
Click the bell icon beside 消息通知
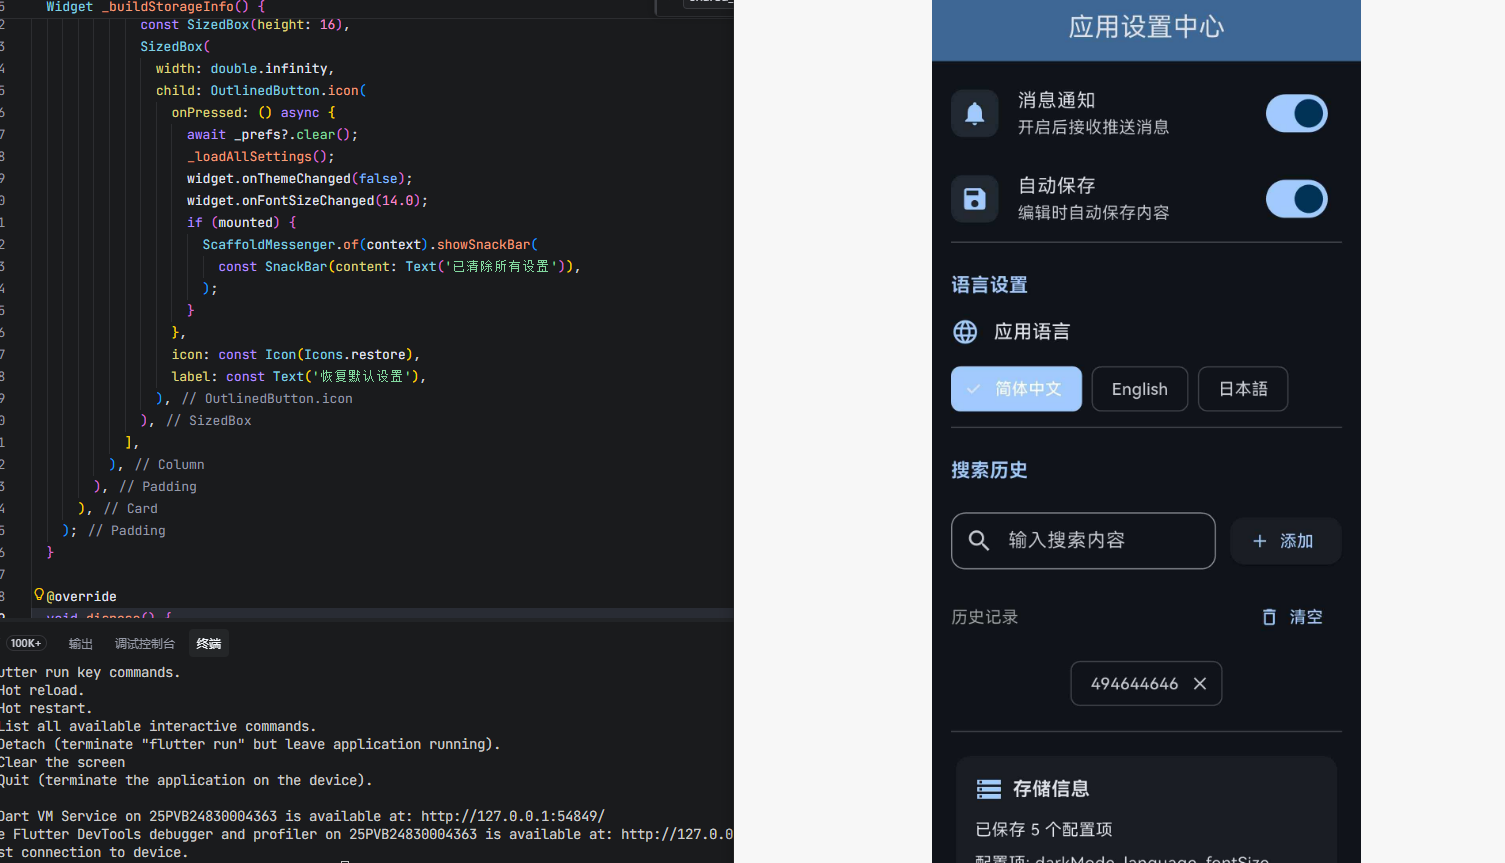974,114
